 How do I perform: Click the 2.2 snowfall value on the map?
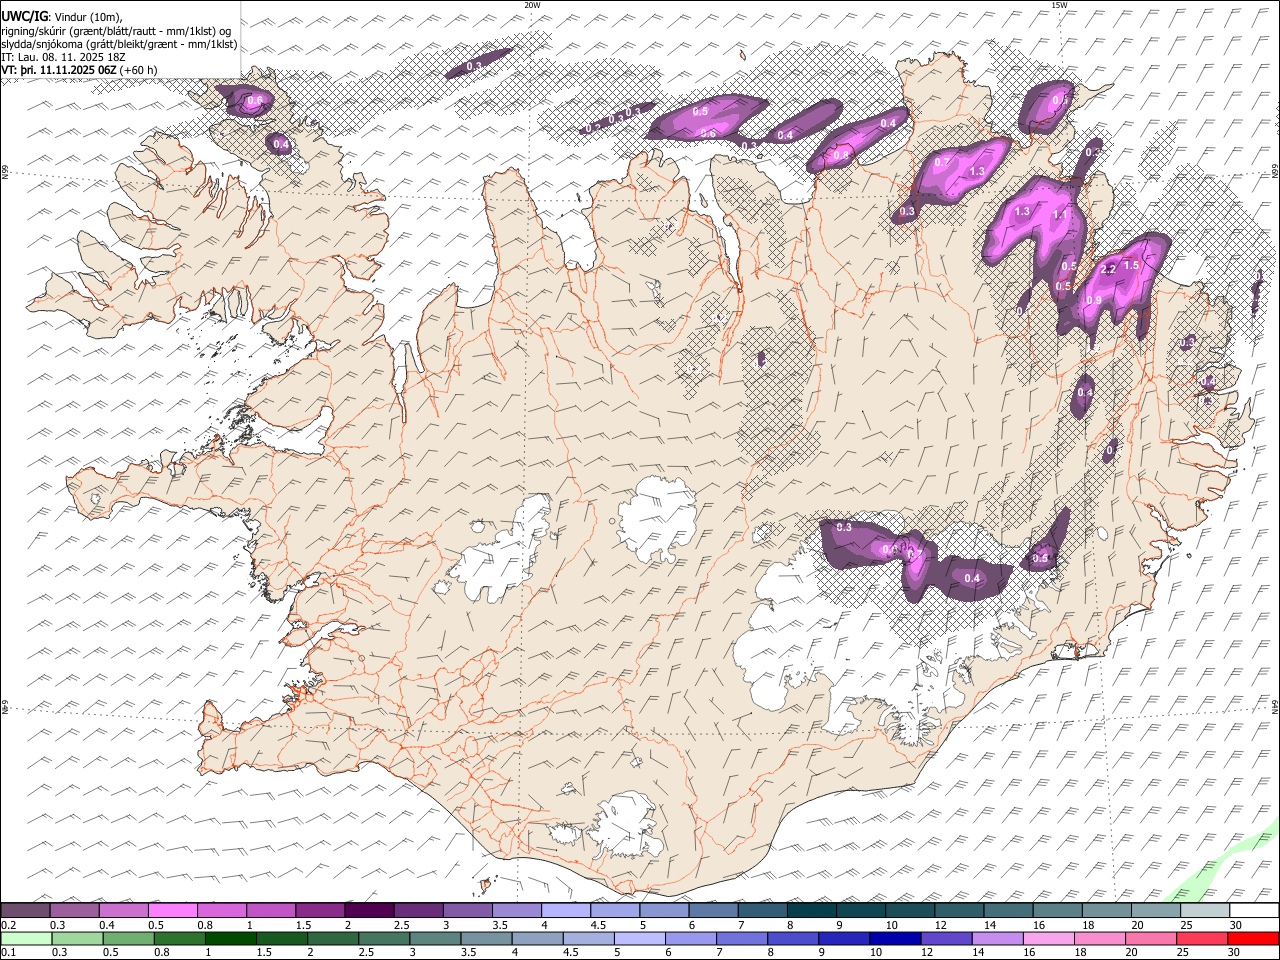click(x=1107, y=270)
